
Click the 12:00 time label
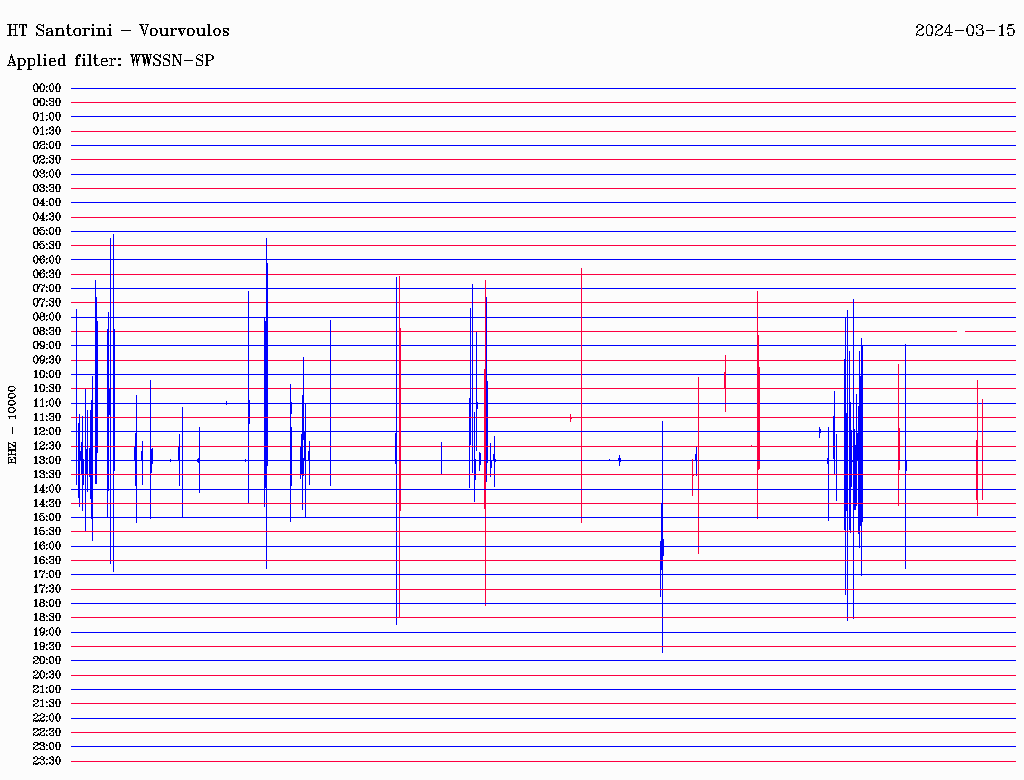[47, 431]
